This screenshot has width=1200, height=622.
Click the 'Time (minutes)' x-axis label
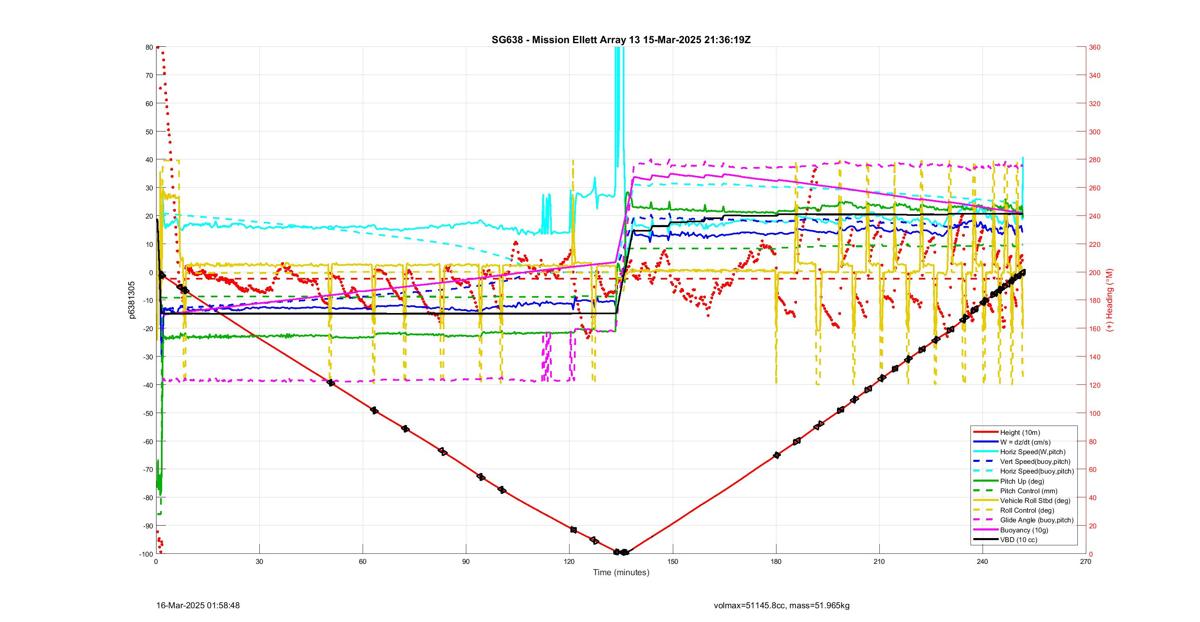621,573
